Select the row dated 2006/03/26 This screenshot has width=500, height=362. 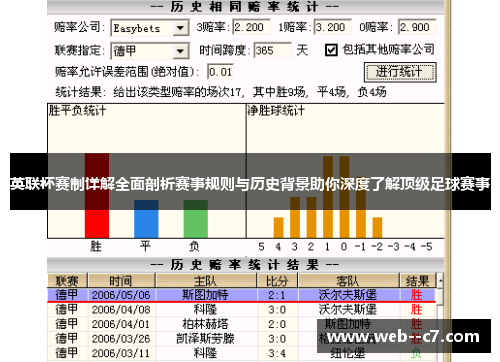tap(241, 339)
